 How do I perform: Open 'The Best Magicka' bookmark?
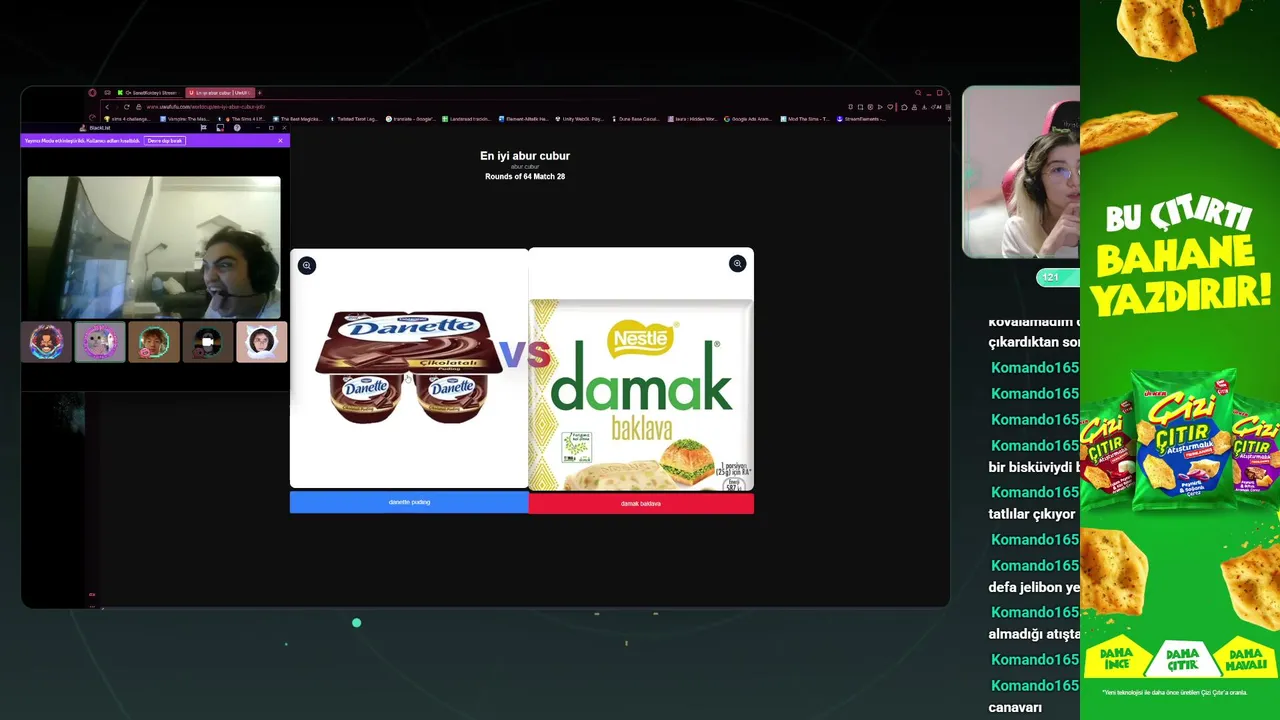tap(297, 119)
